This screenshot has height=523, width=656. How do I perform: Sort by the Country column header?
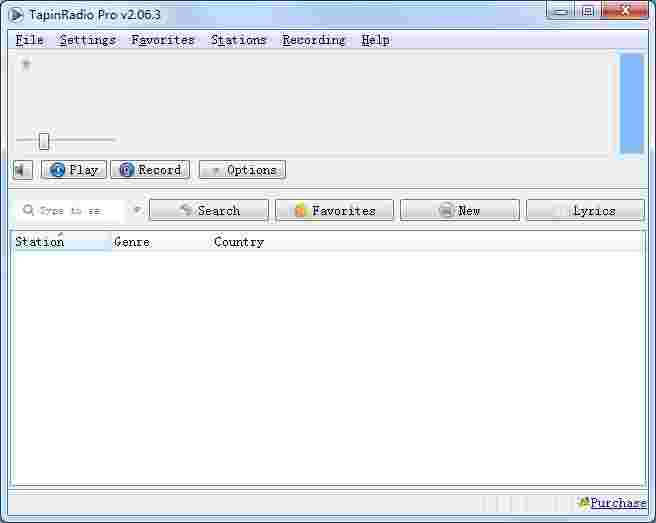259,241
